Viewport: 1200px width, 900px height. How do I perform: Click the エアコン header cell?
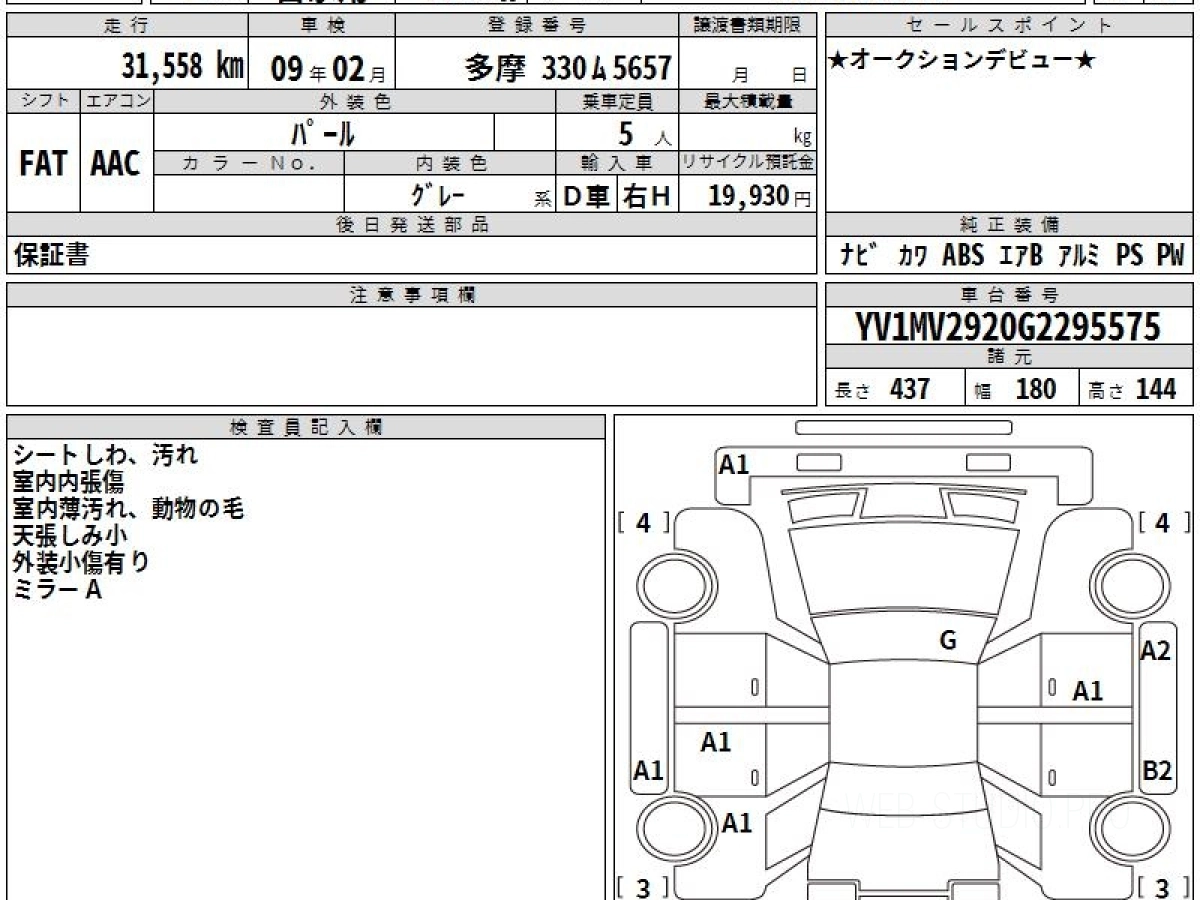(116, 101)
